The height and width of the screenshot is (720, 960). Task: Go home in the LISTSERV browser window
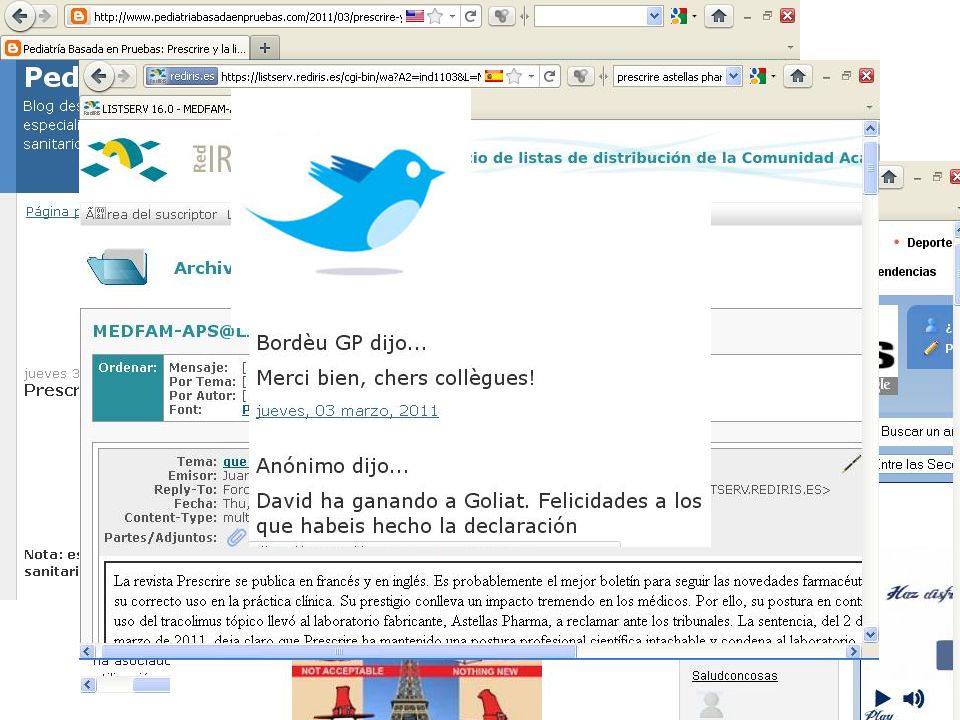point(797,76)
